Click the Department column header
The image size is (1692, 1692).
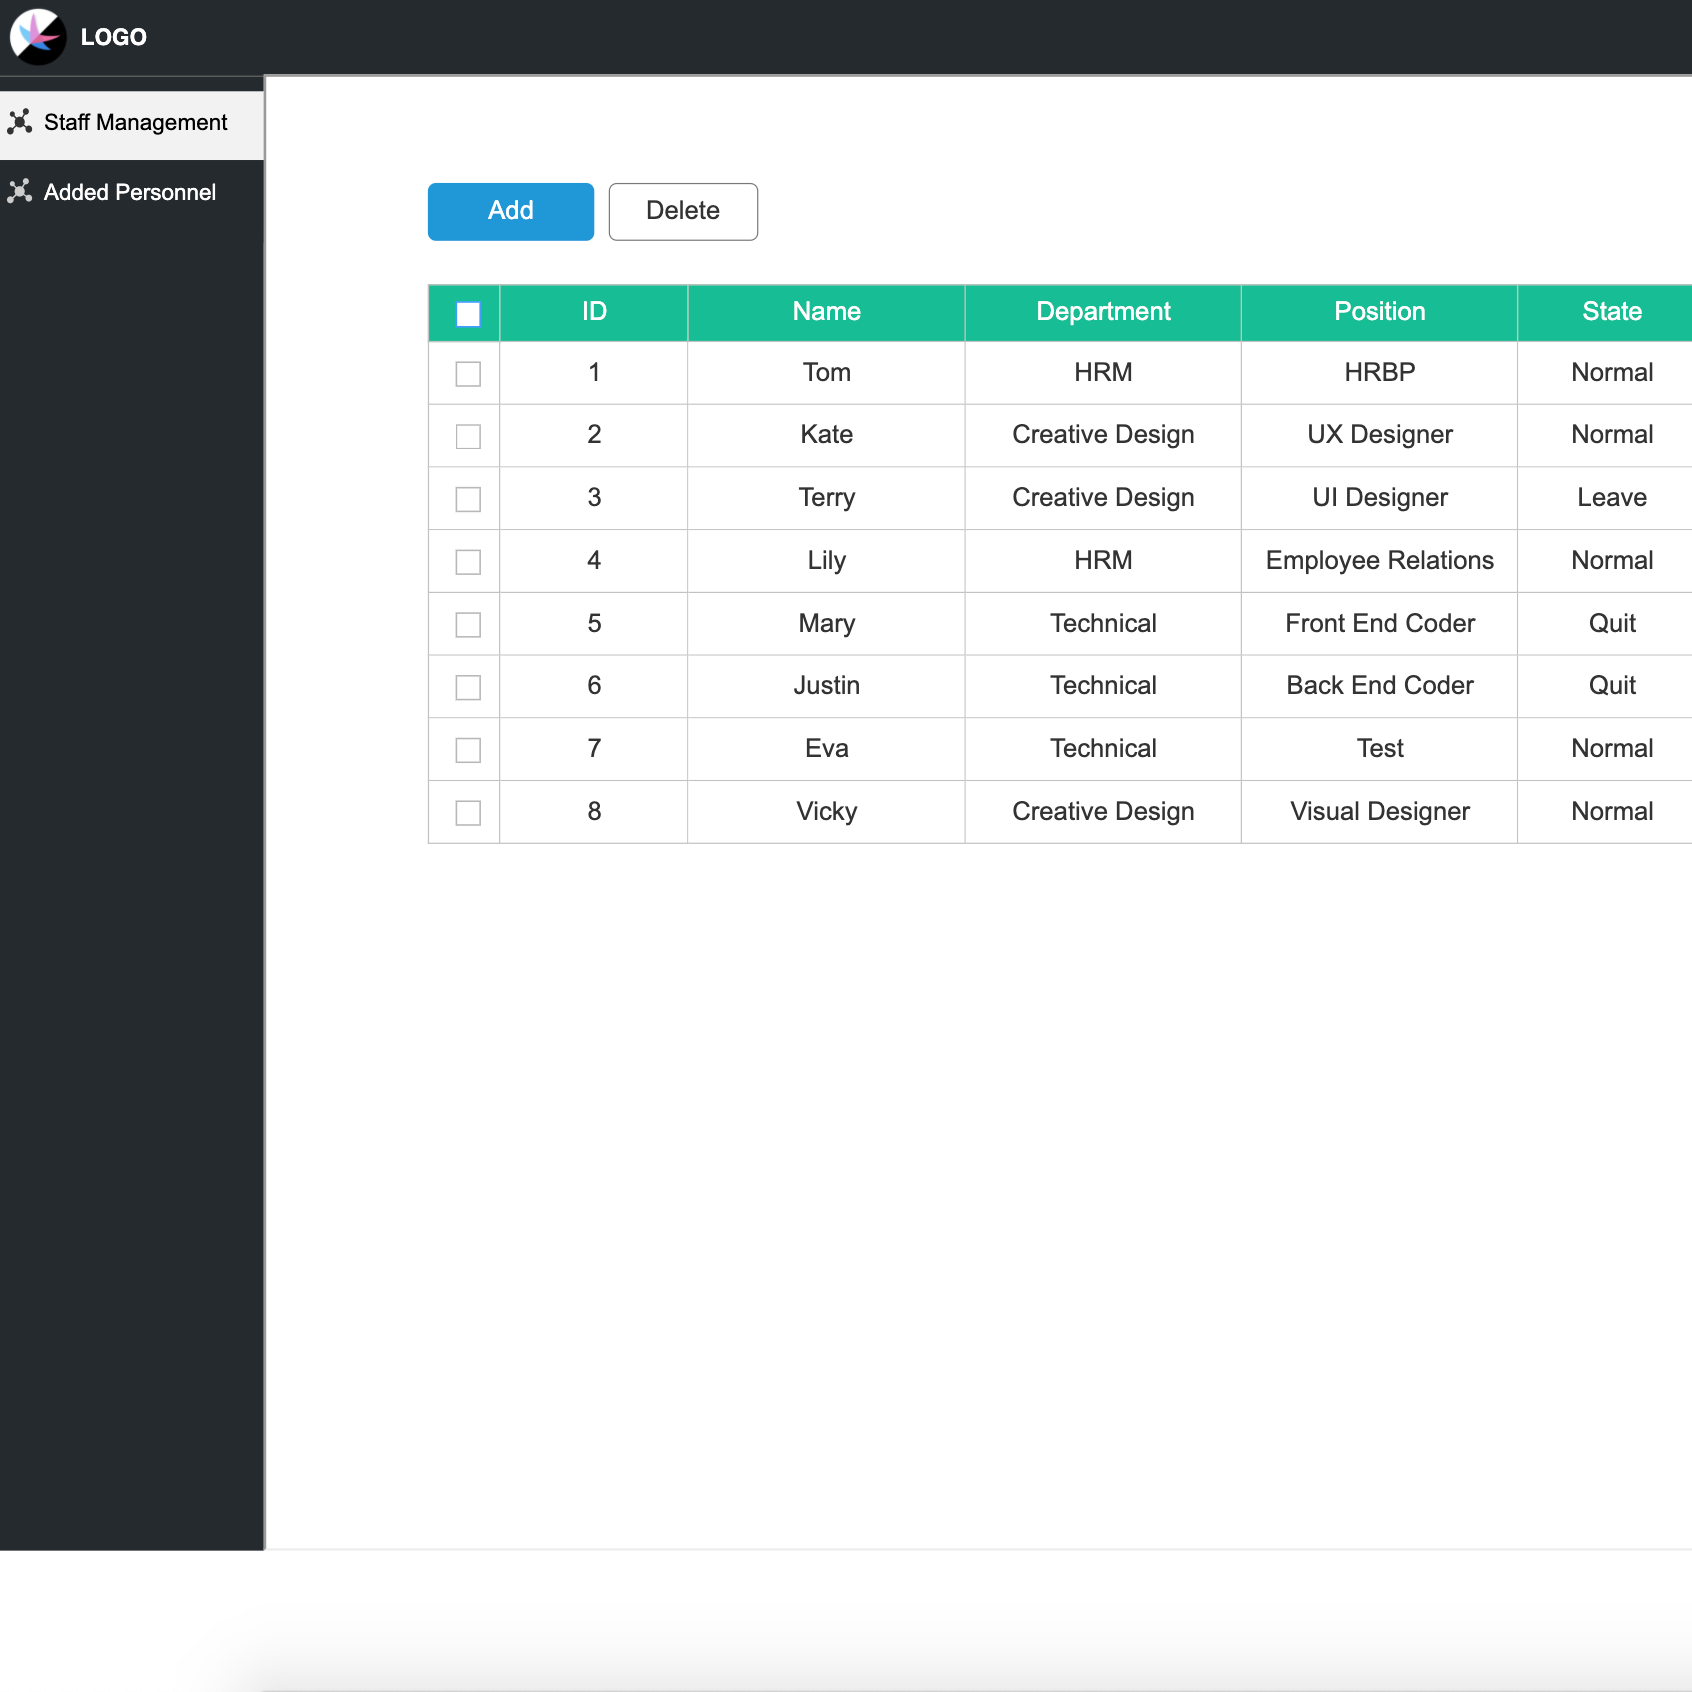1103,312
